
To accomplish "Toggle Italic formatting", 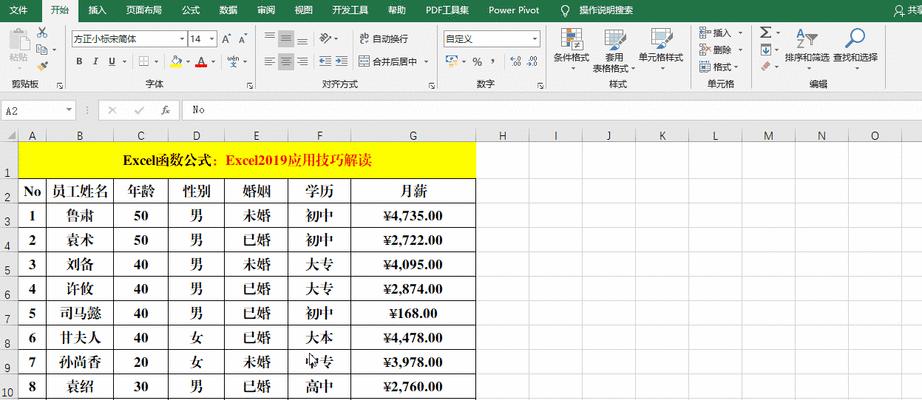I will pos(95,61).
